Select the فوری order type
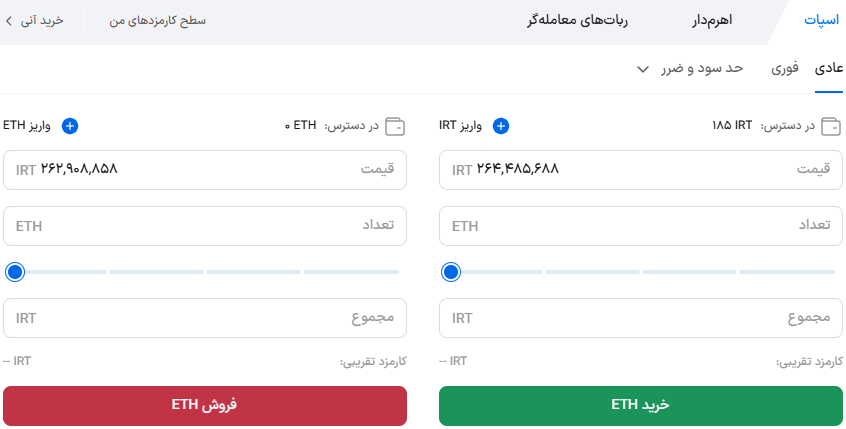Screen dimensions: 846x429 785,69
